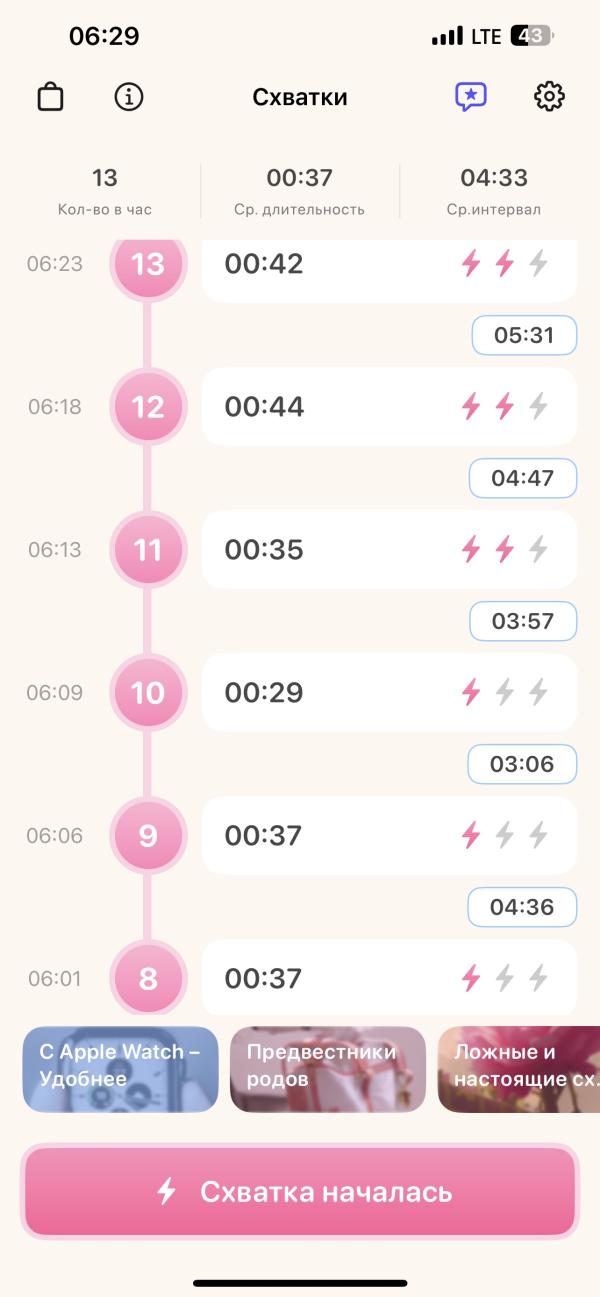
Task: Open the settings gear icon
Action: coord(549,97)
